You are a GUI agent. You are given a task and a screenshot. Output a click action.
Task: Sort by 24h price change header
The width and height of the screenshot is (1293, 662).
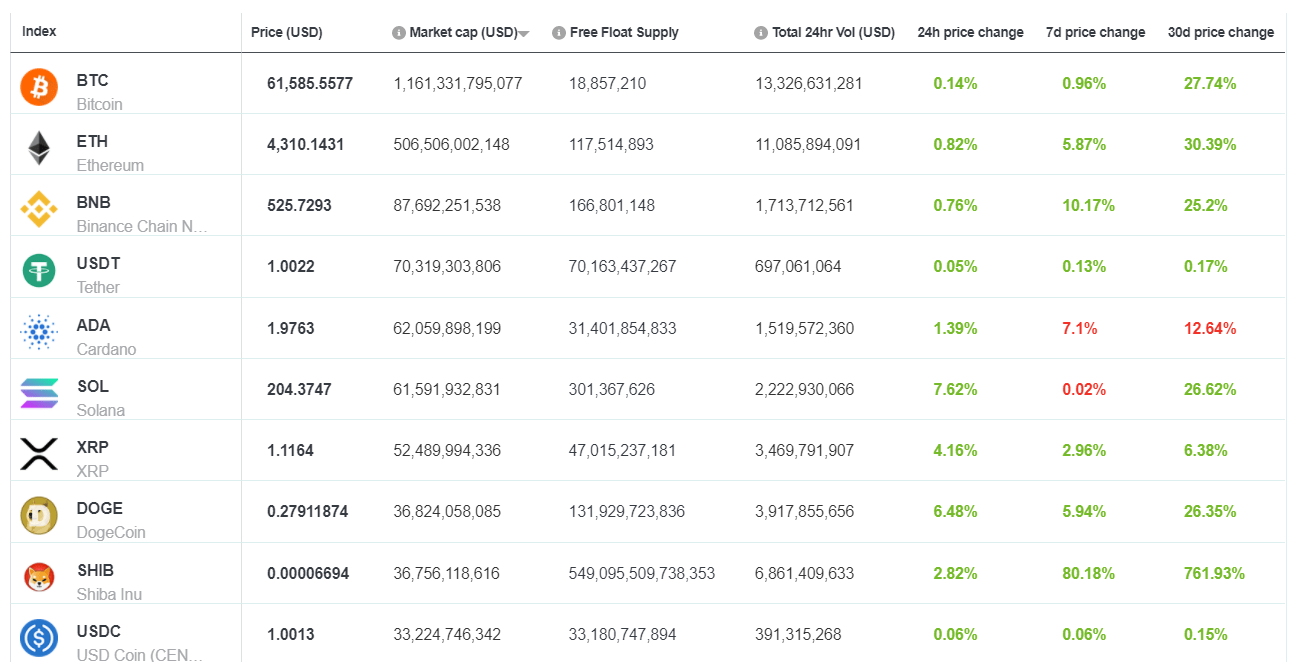(970, 32)
